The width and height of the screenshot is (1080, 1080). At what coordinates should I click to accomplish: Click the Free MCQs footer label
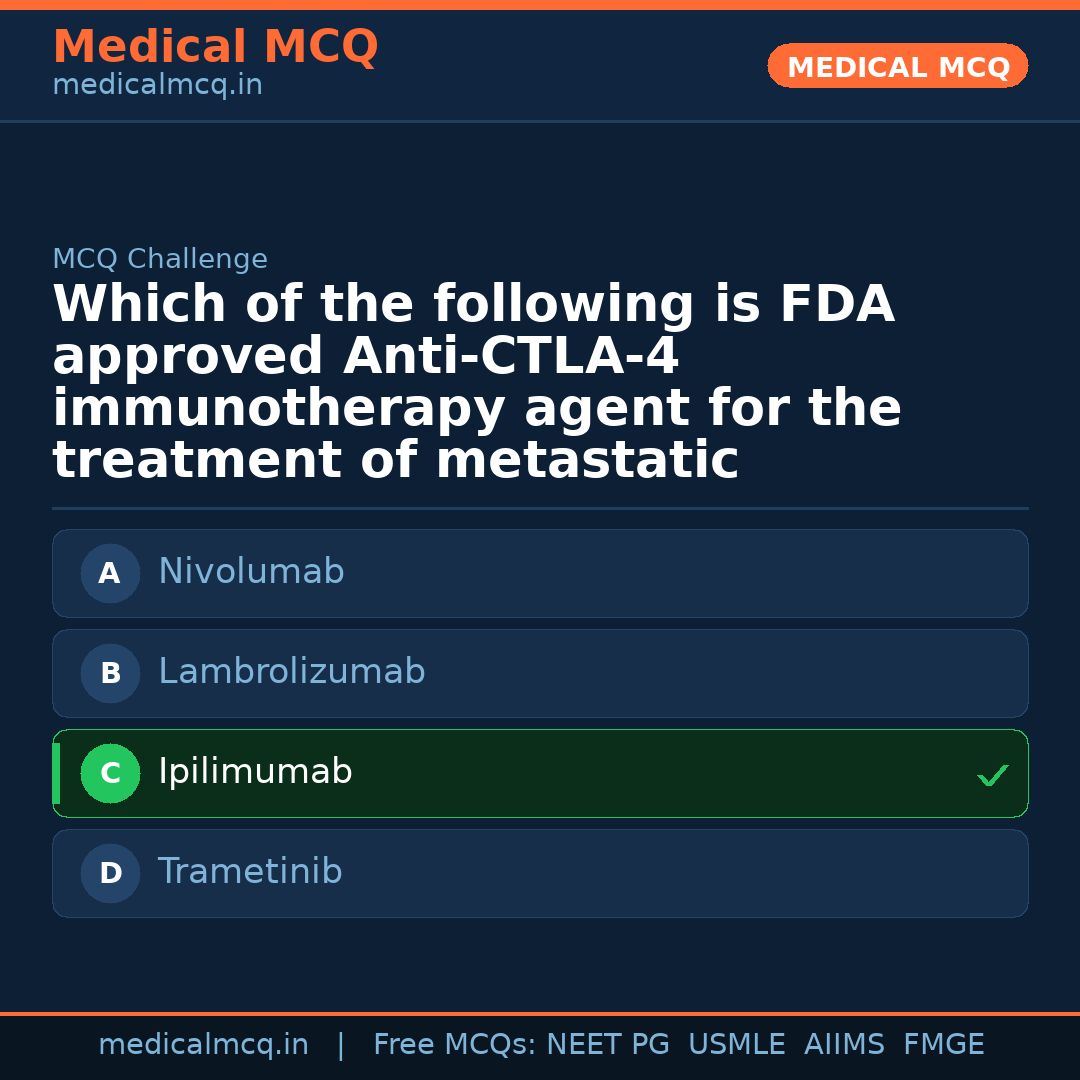455,1045
